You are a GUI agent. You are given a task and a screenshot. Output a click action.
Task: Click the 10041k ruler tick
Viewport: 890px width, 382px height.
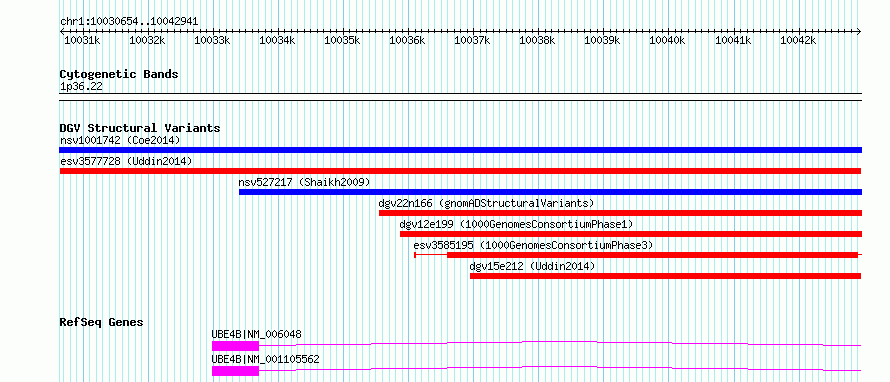(733, 40)
